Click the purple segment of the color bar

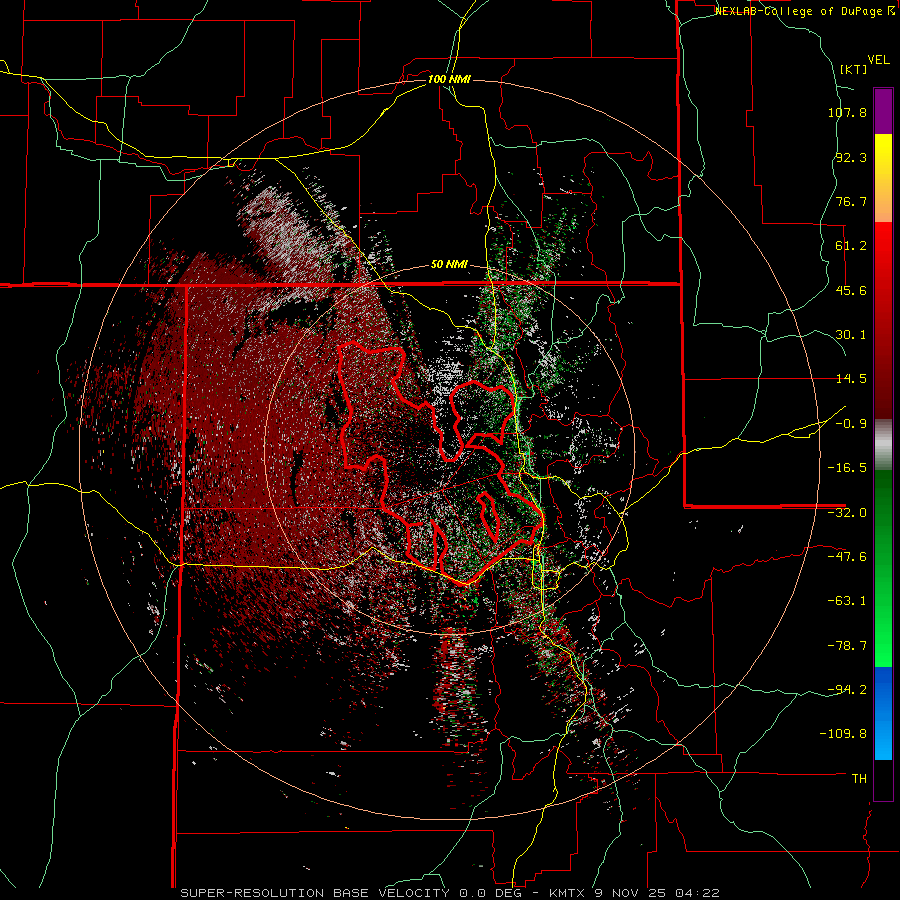(x=883, y=111)
